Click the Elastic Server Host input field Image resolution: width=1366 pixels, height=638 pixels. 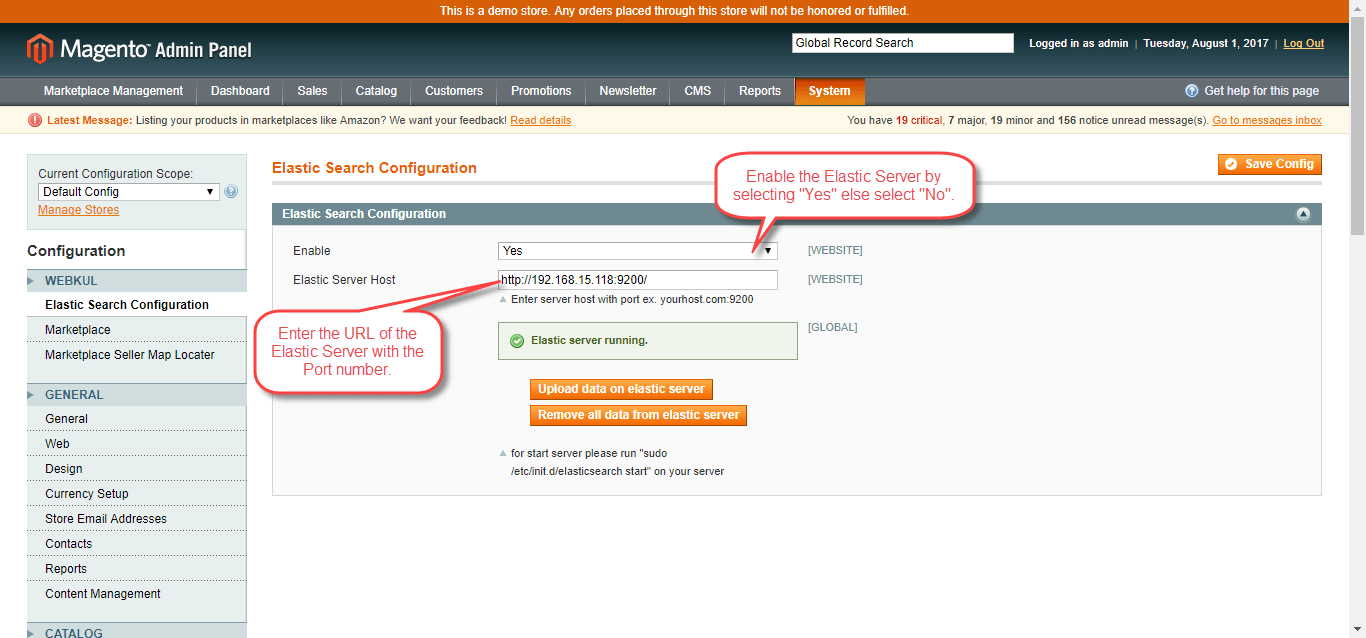pyautogui.click(x=638, y=280)
